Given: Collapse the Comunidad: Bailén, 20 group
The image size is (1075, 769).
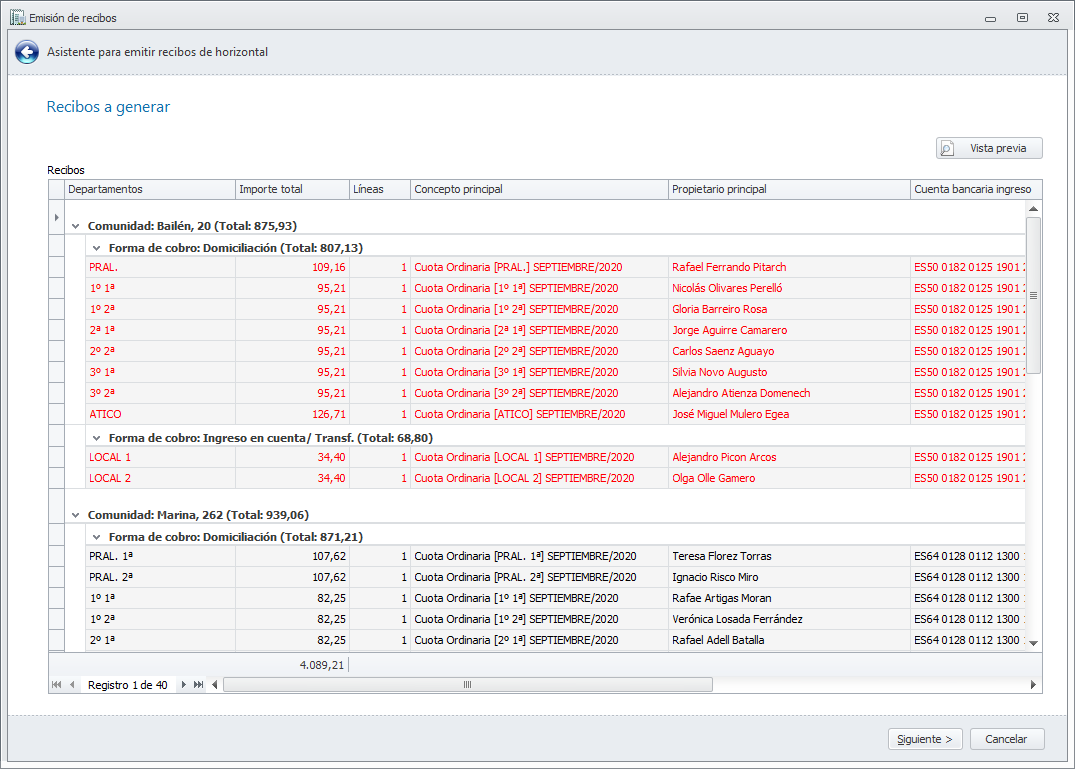Looking at the screenshot, I should point(76,226).
